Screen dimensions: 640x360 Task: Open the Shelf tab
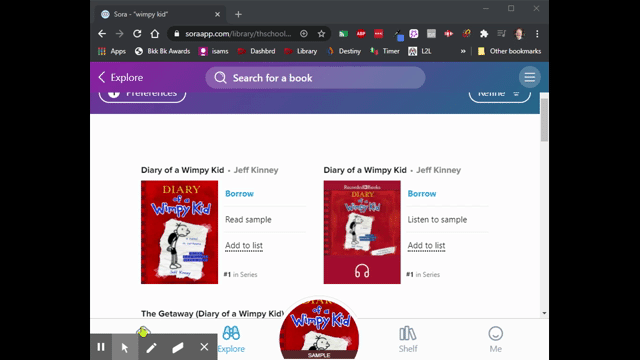[x=408, y=340]
